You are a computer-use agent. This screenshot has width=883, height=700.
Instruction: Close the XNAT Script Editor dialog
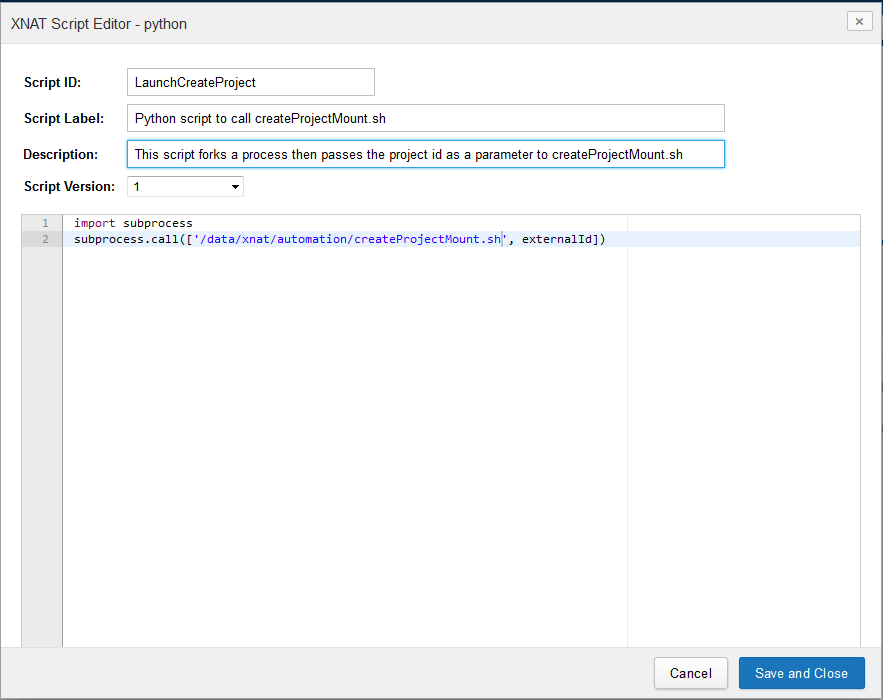coord(859,22)
